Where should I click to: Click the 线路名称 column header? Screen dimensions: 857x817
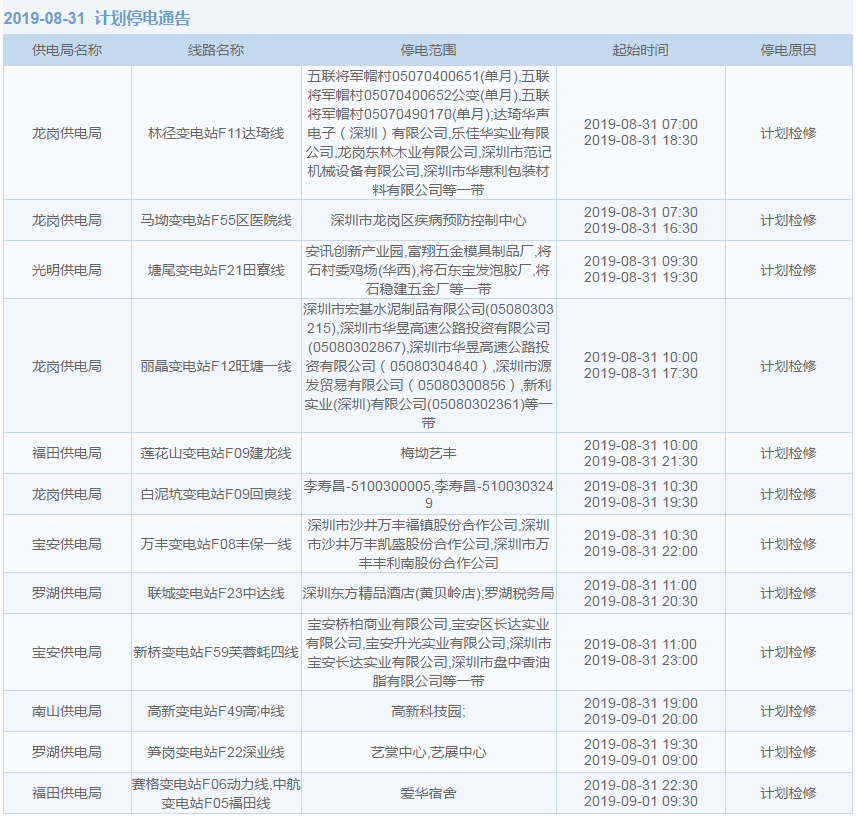[x=216, y=50]
